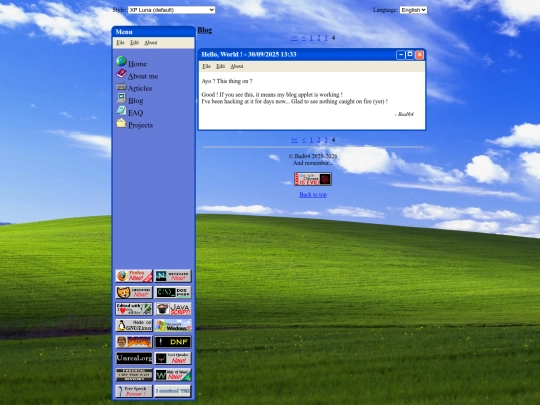Click the notepad icon beside FAQ
Viewport: 540px width, 405px height.
121,111
